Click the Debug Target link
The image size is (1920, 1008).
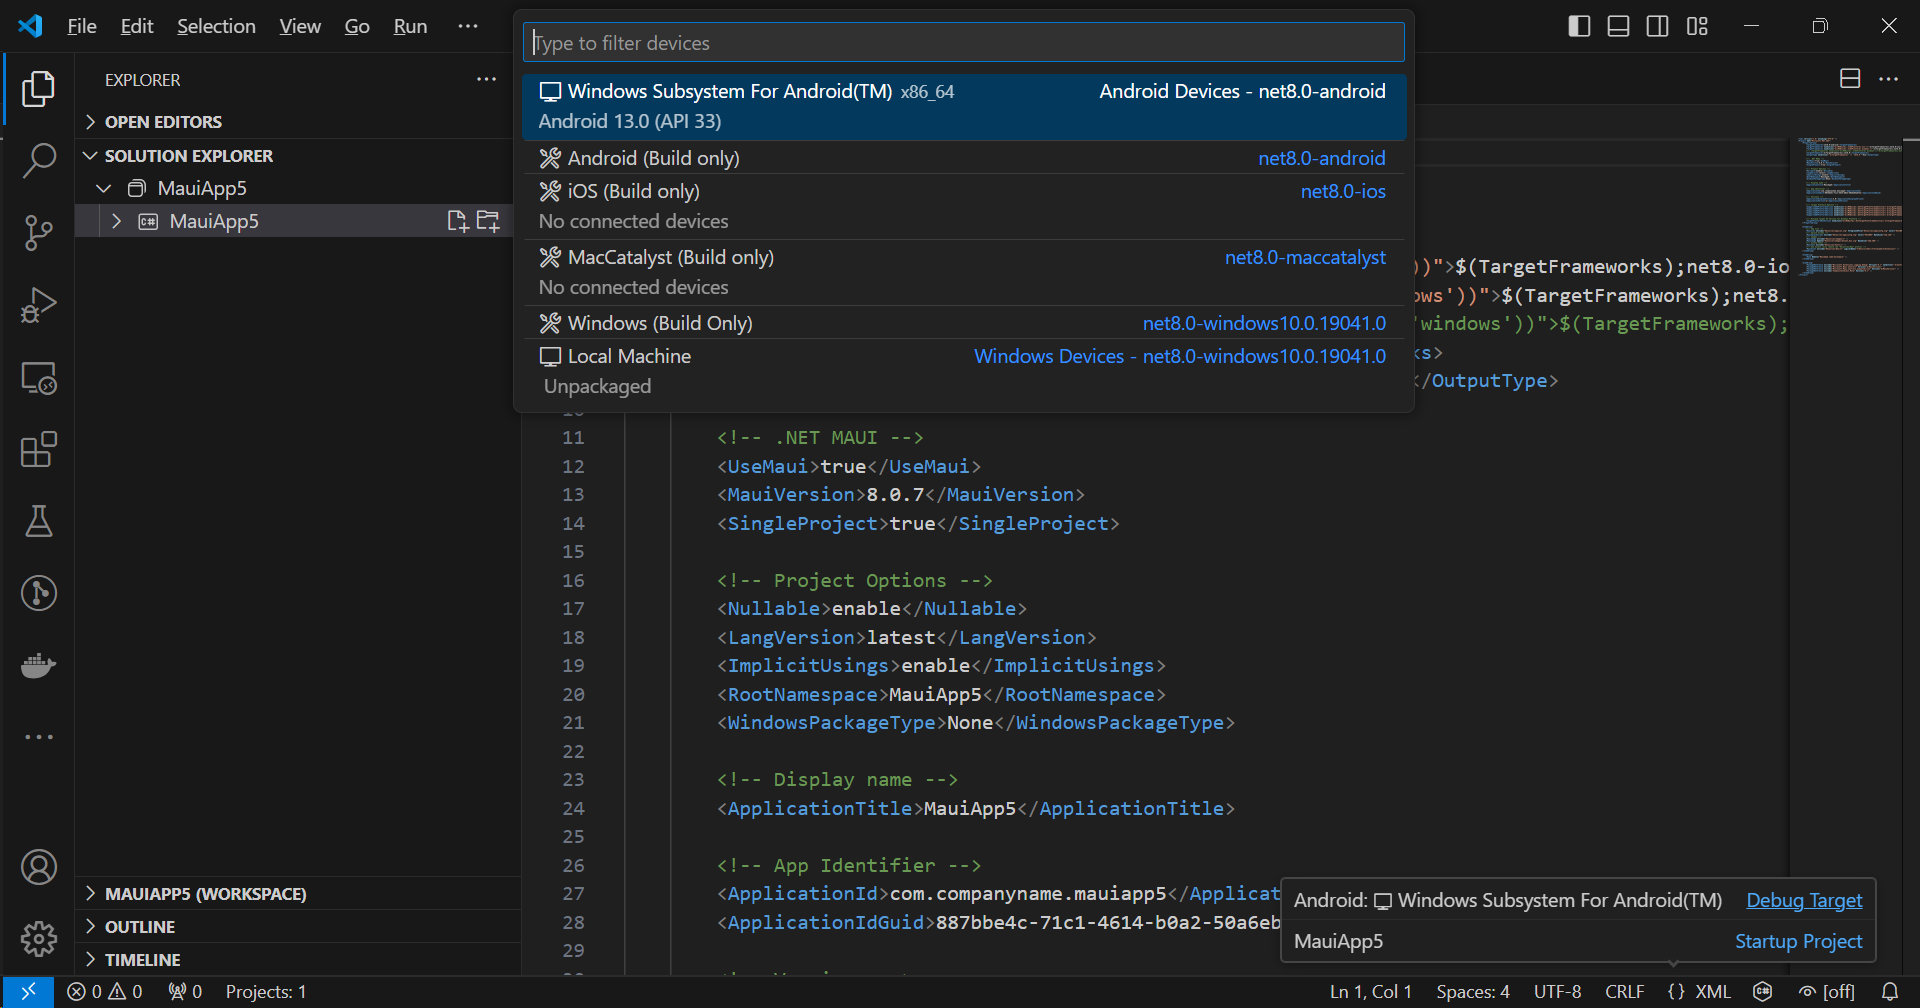[x=1803, y=899]
